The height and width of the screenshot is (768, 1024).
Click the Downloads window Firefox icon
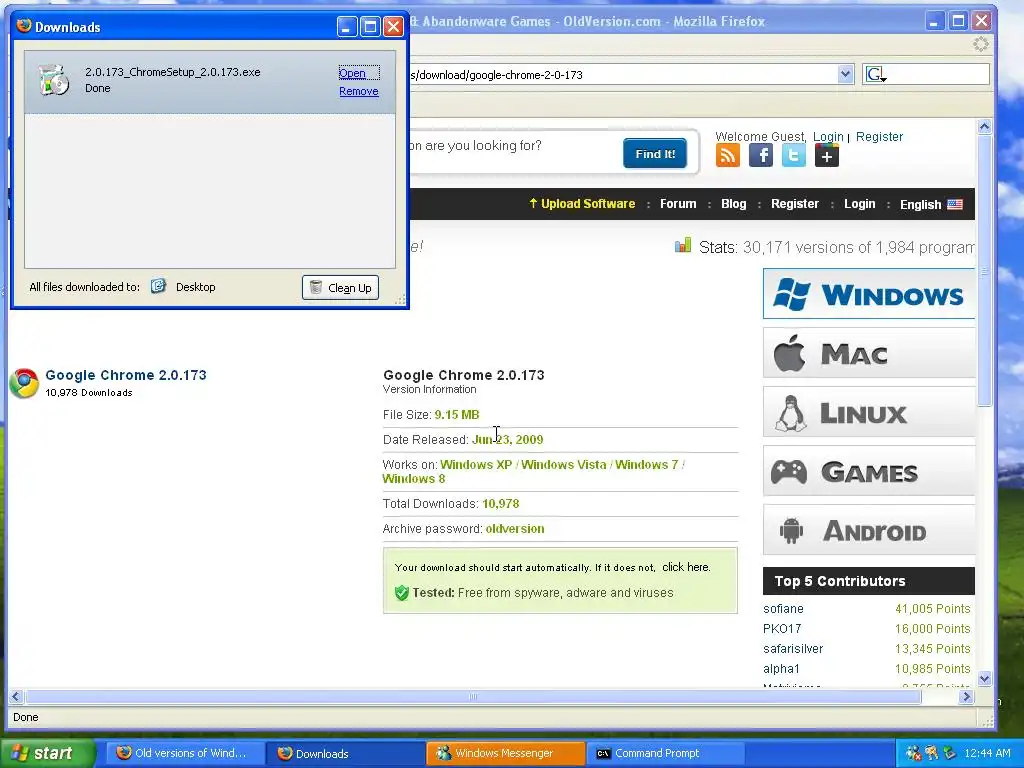(24, 26)
